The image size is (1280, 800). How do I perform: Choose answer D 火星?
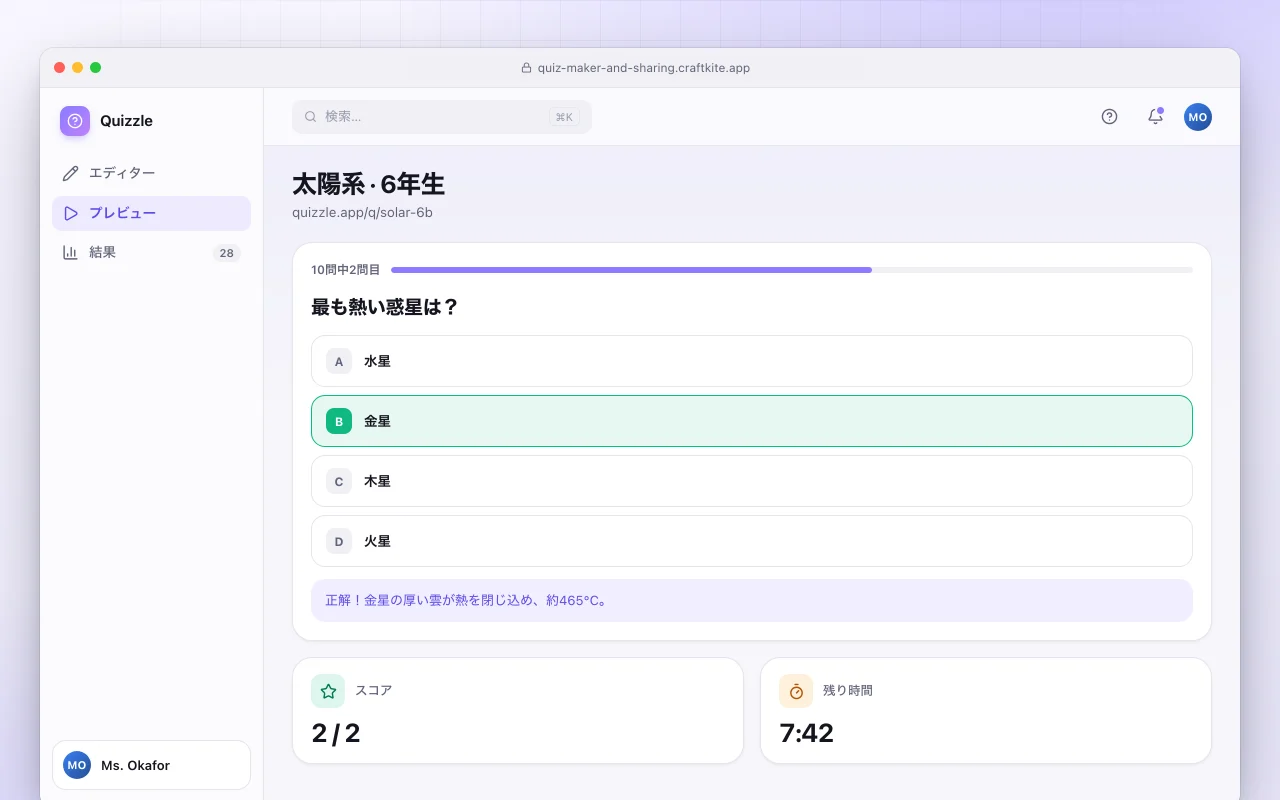pyautogui.click(x=752, y=541)
